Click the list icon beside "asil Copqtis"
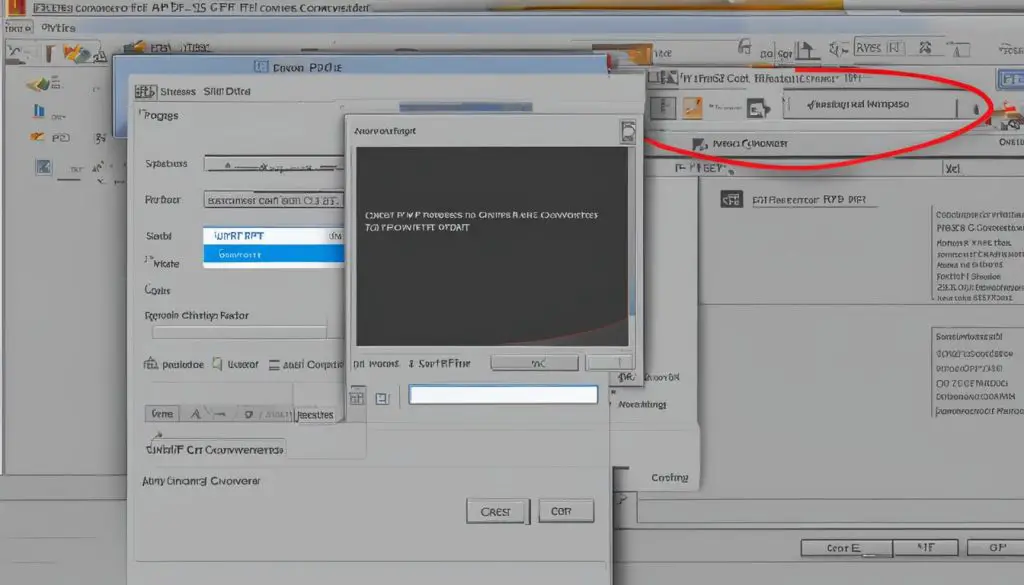 coord(274,365)
